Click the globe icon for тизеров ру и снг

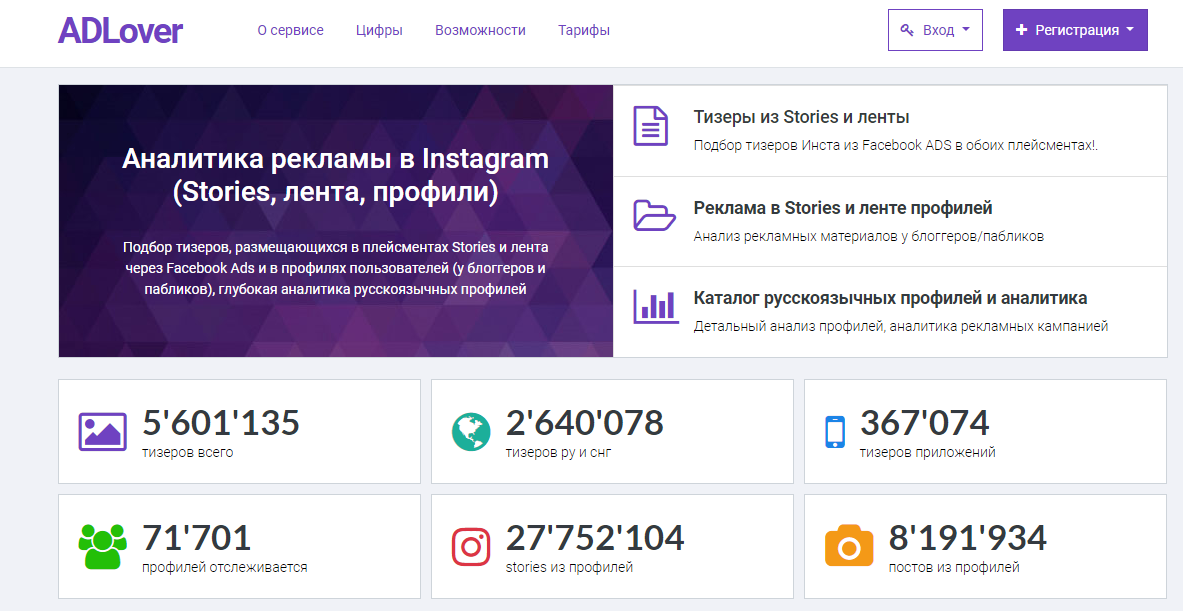(471, 431)
